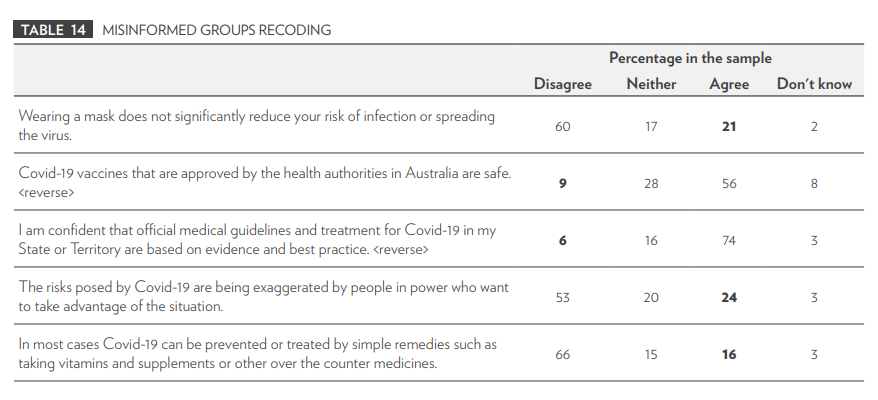Viewport: 878px width, 400px height.
Task: Click the bold 16 agree value
Action: coord(728,355)
